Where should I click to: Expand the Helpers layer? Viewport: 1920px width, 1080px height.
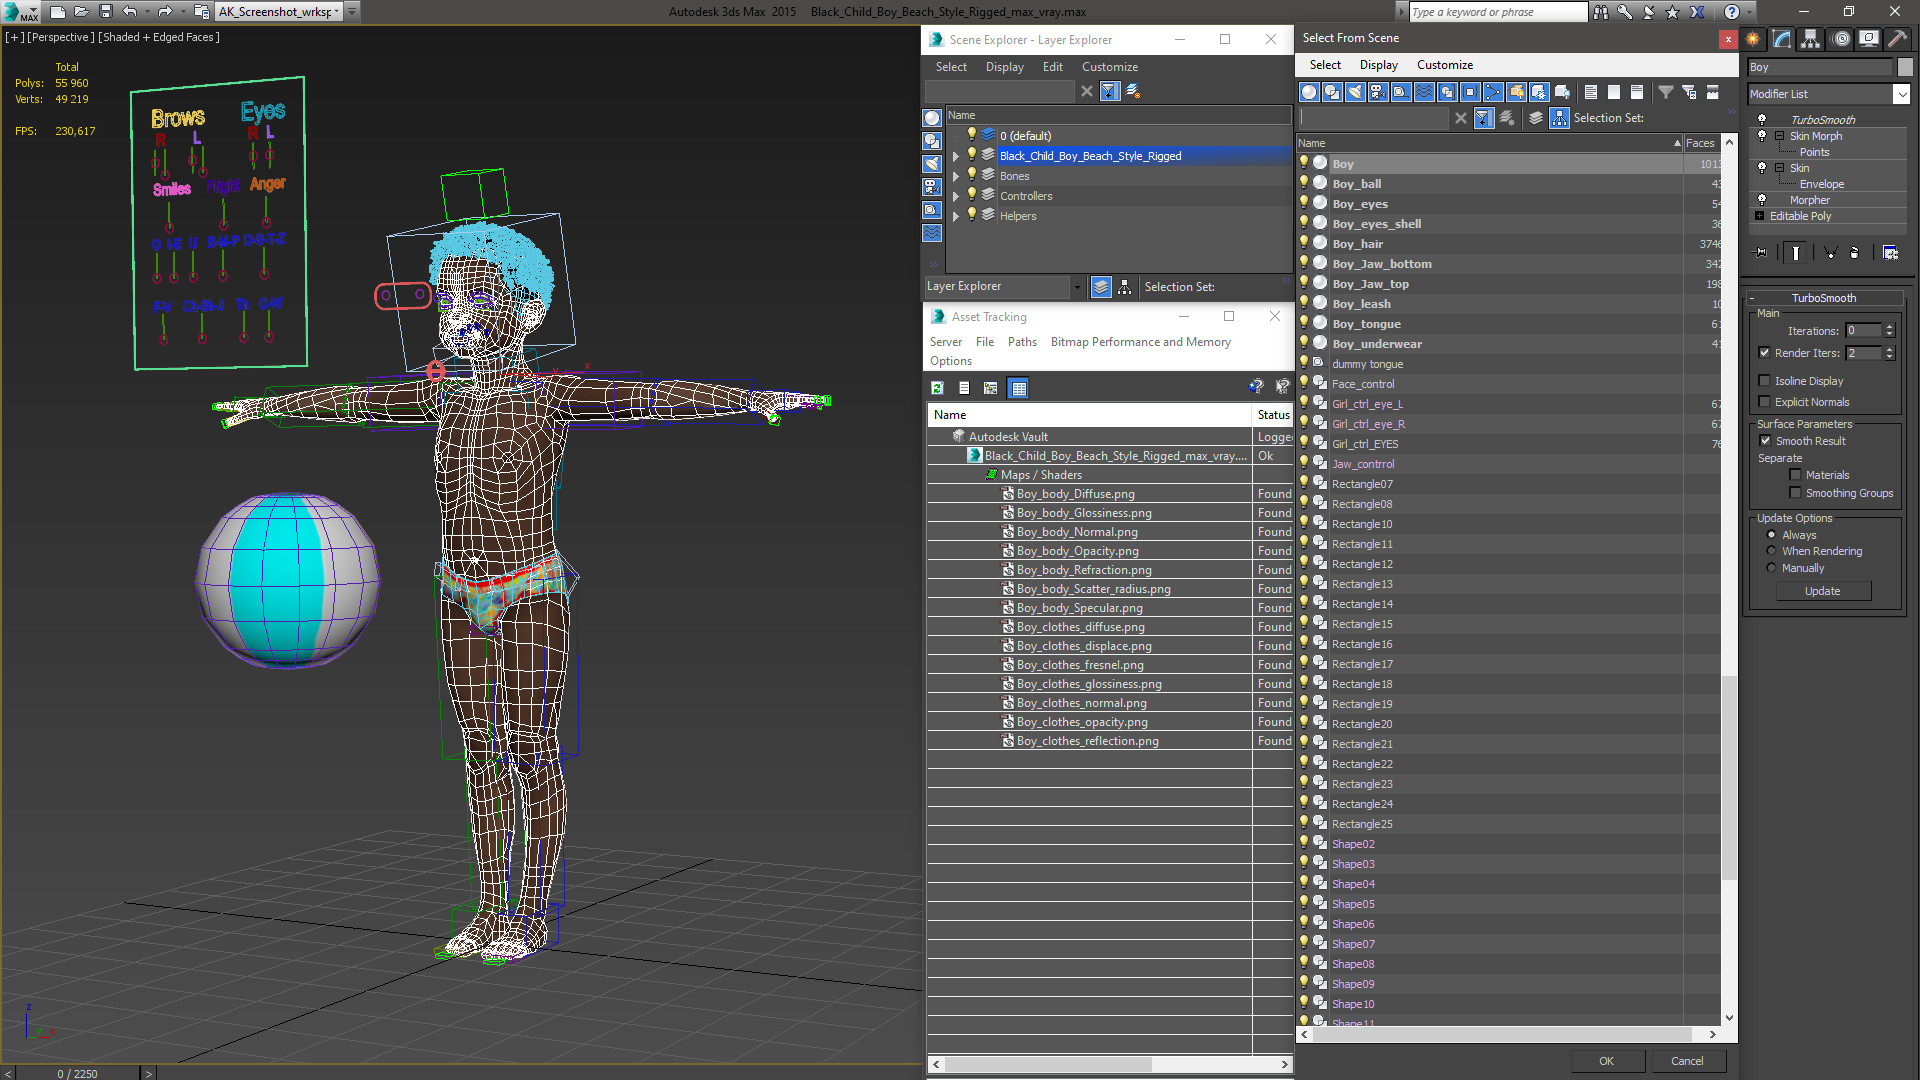pos(956,216)
